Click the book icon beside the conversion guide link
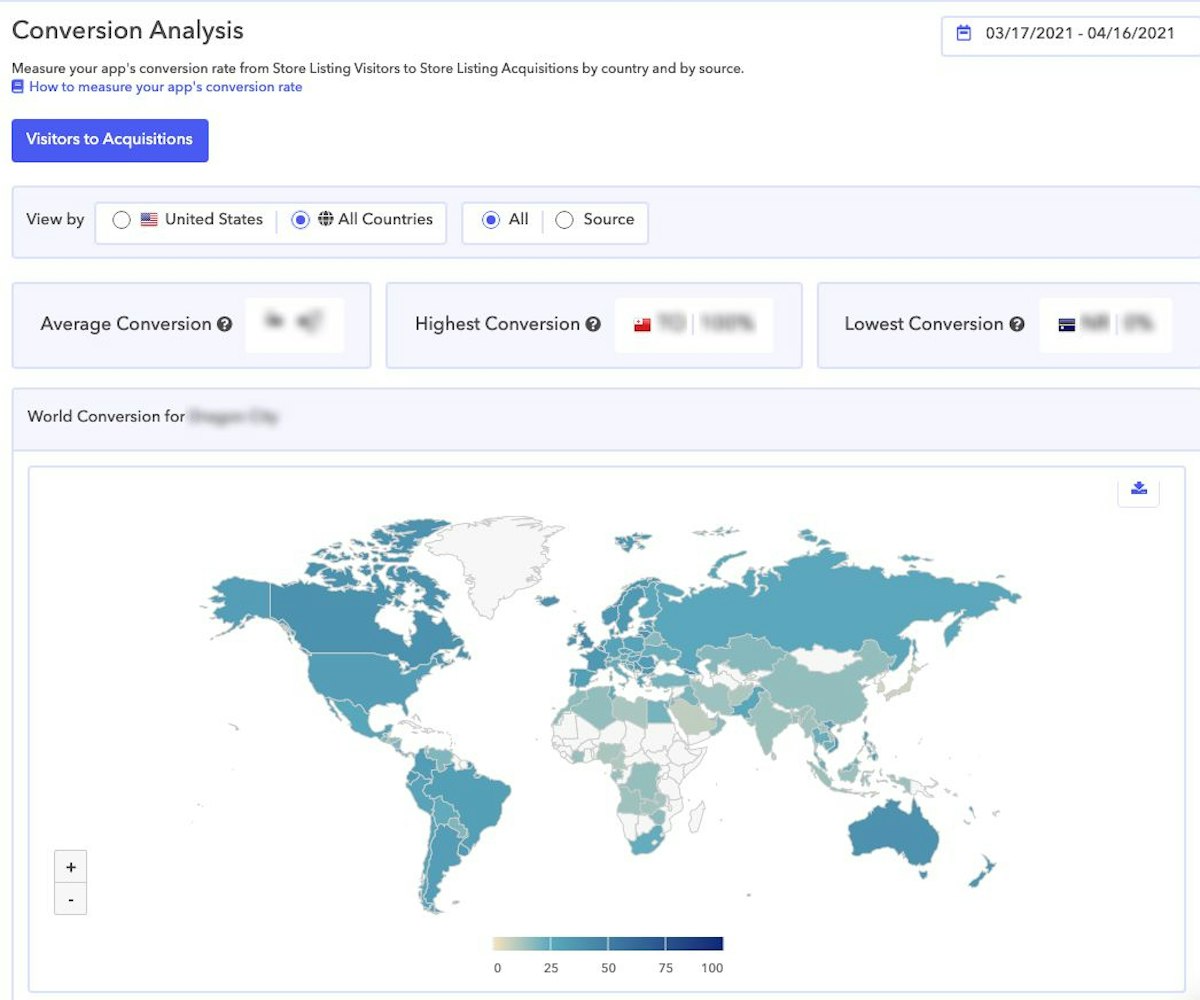 pos(17,87)
